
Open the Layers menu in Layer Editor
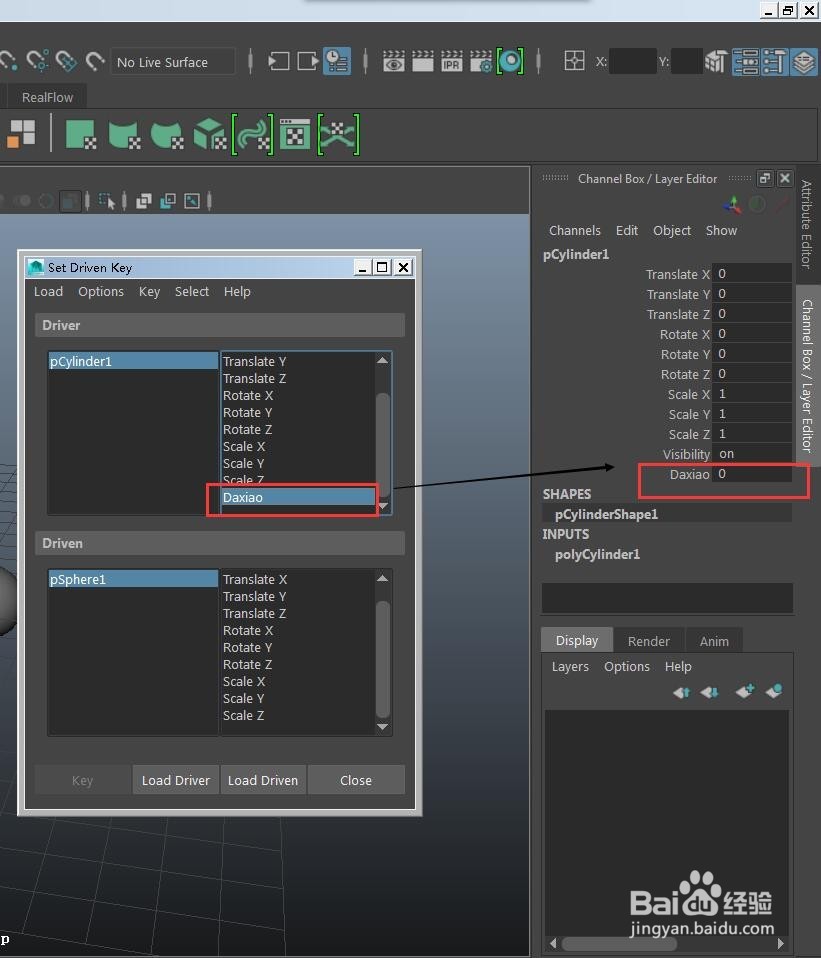[570, 667]
